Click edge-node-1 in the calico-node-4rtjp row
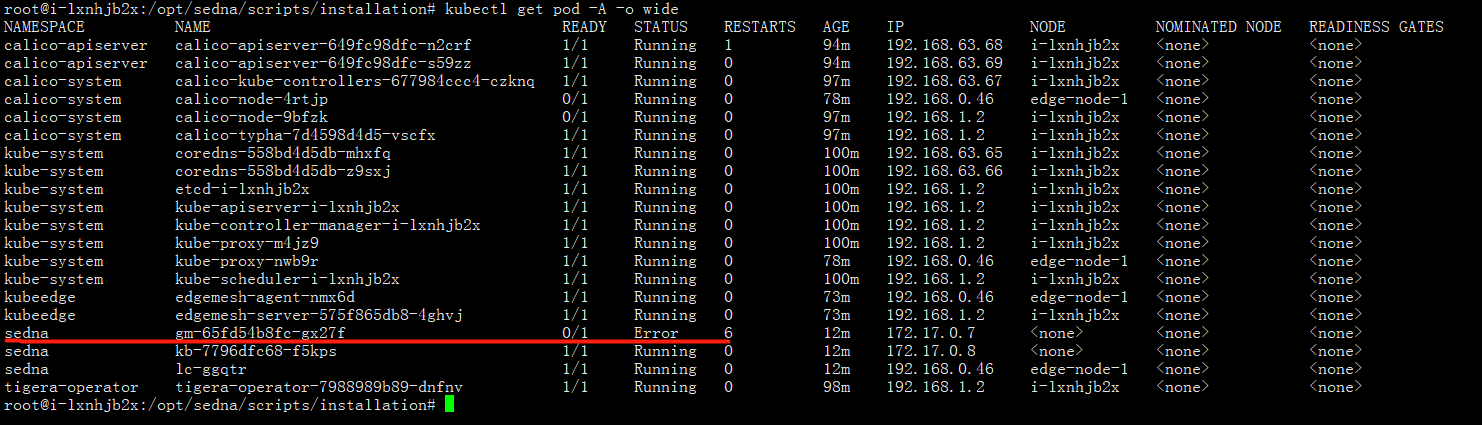This screenshot has width=1482, height=425. [1078, 99]
